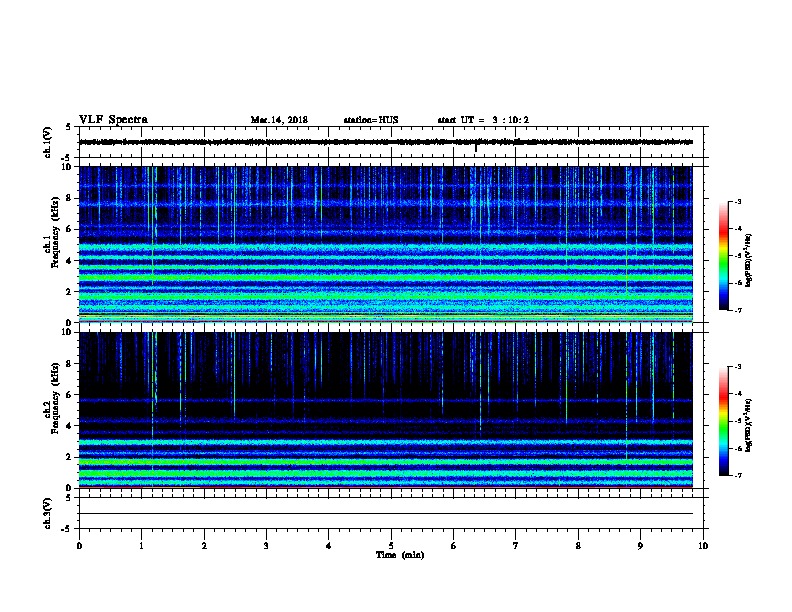This screenshot has height=612, width=792.
Task: Click the time axis tick label "1"
Action: [x=141, y=546]
